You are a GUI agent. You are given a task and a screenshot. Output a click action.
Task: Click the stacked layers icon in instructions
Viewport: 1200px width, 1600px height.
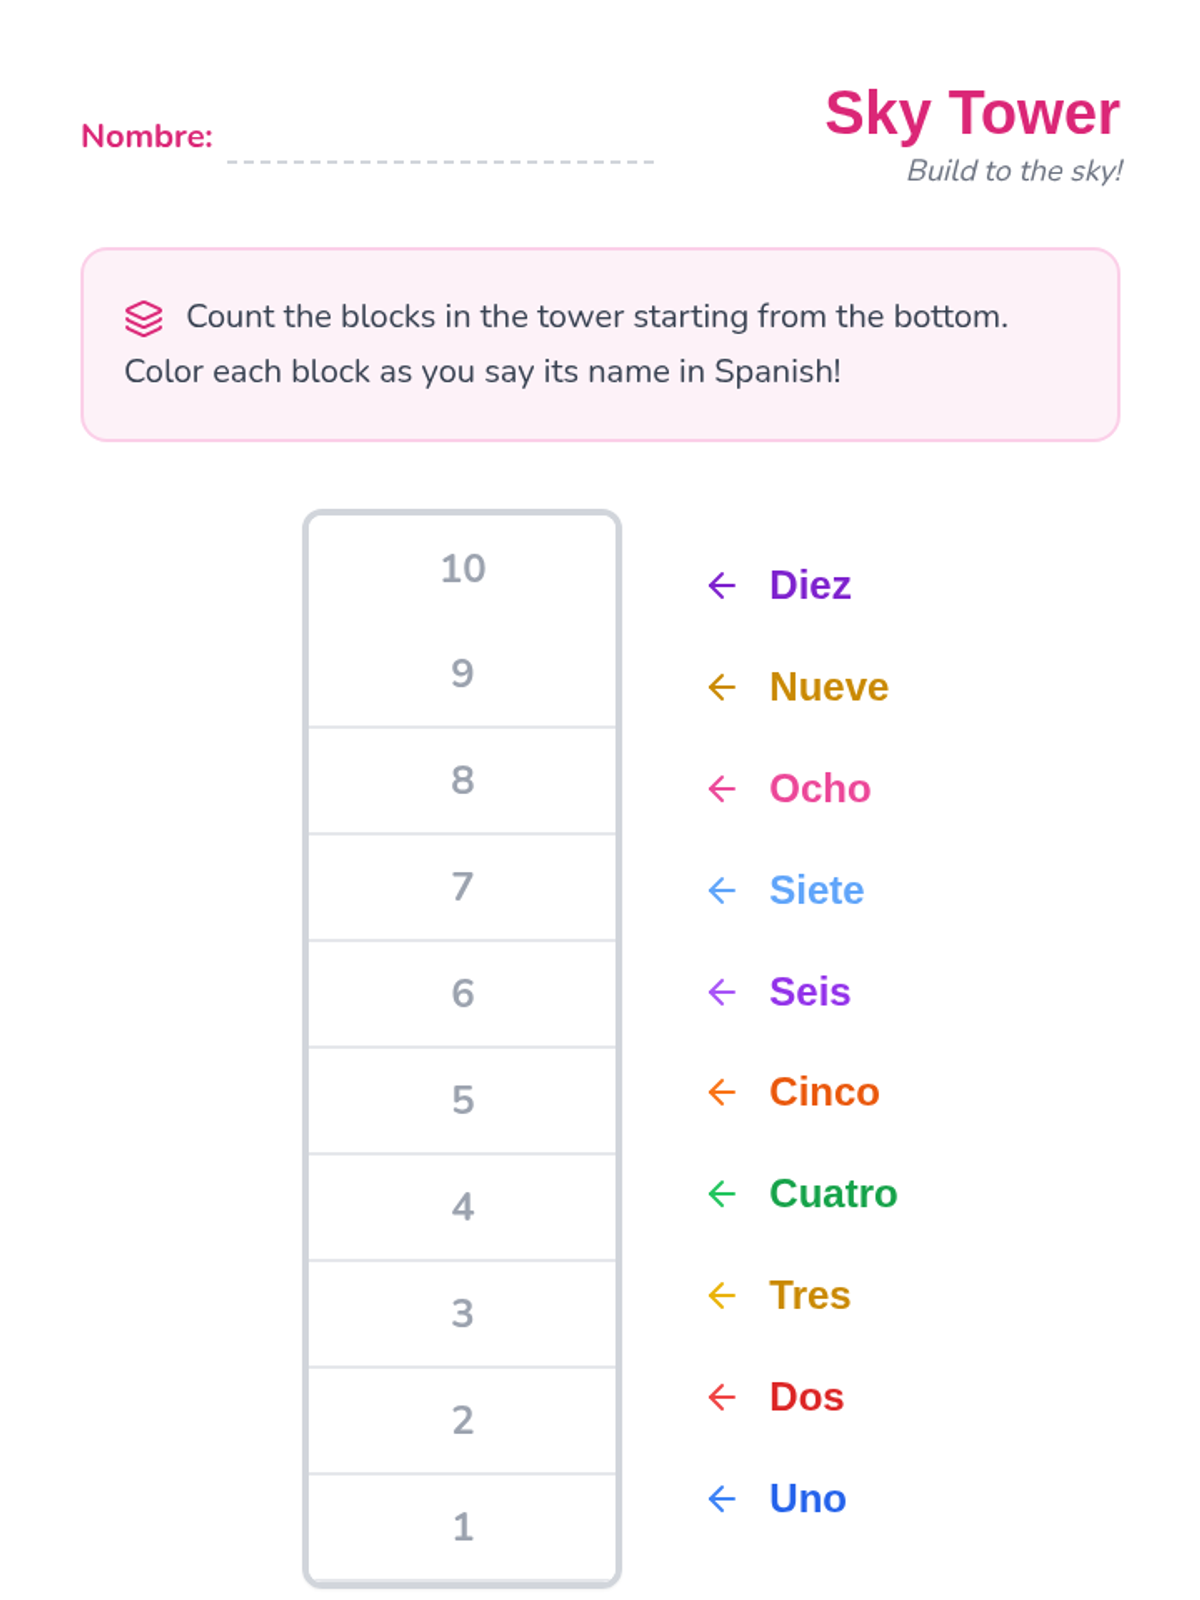pyautogui.click(x=143, y=318)
